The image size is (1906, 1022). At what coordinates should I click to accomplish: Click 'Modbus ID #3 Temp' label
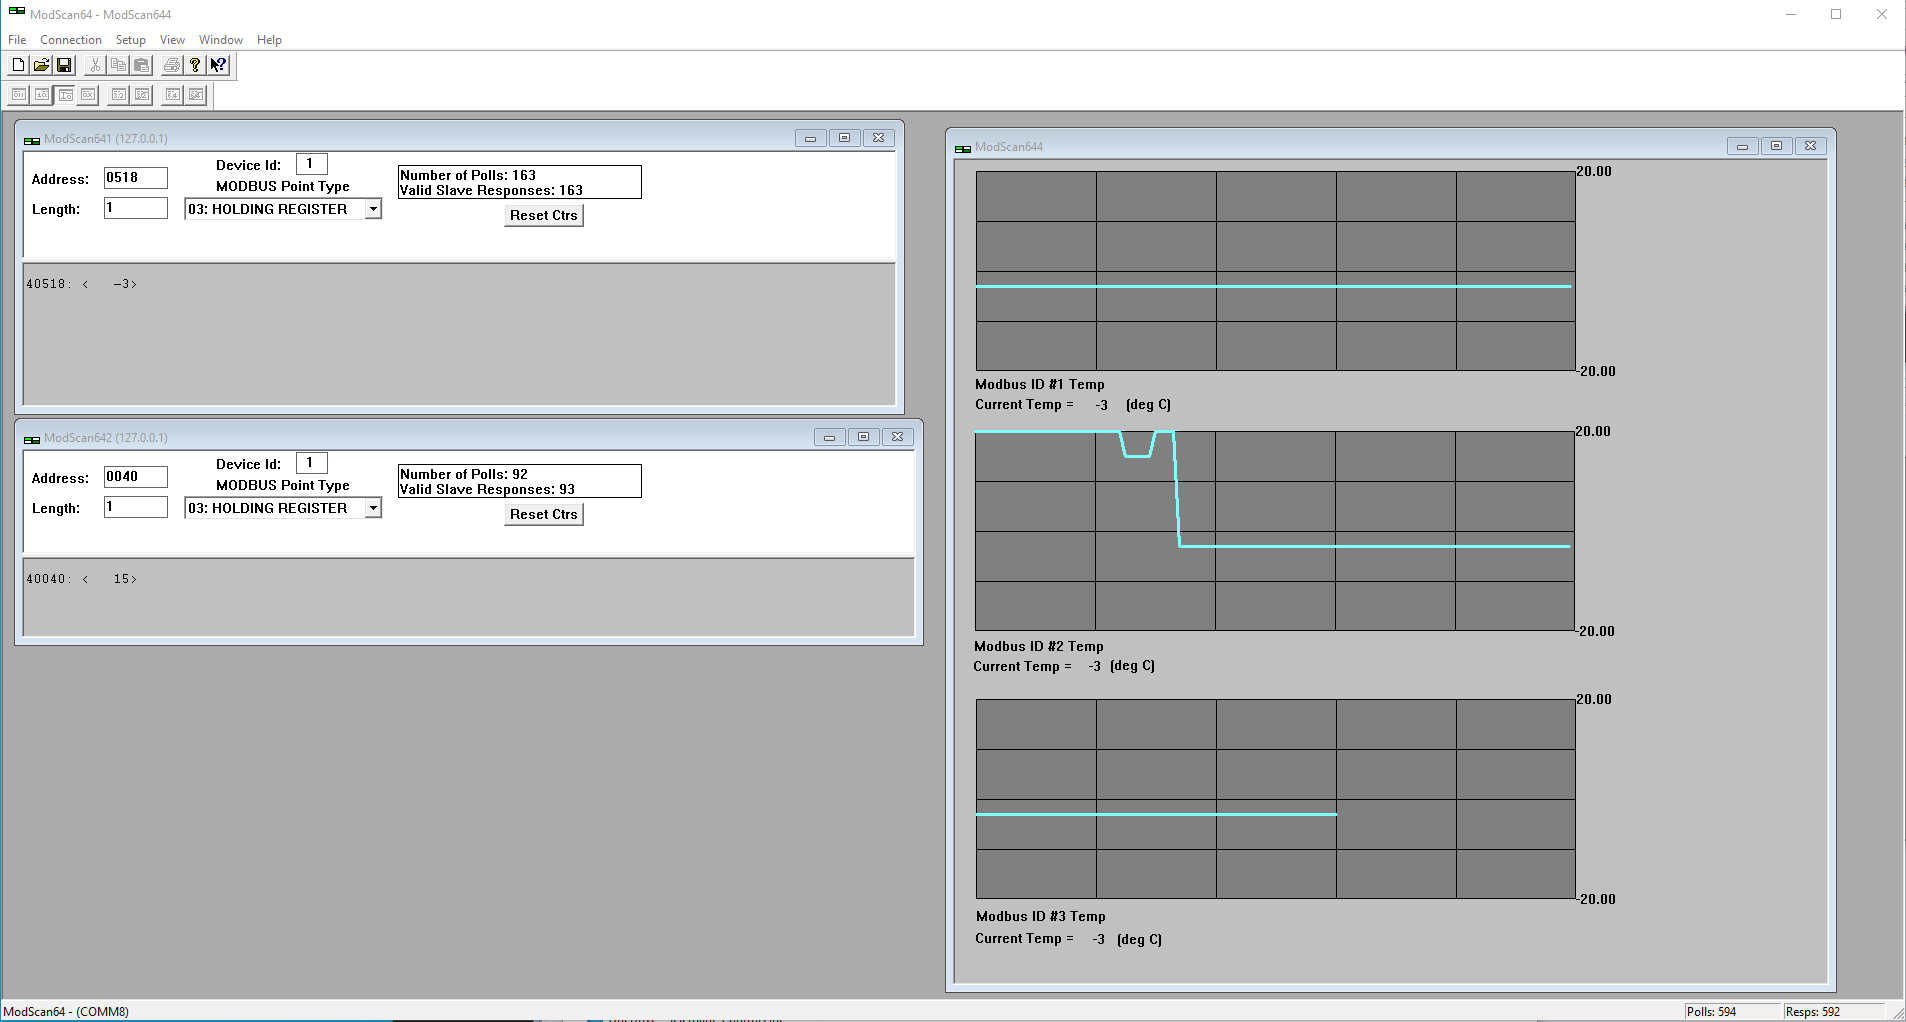[1041, 916]
